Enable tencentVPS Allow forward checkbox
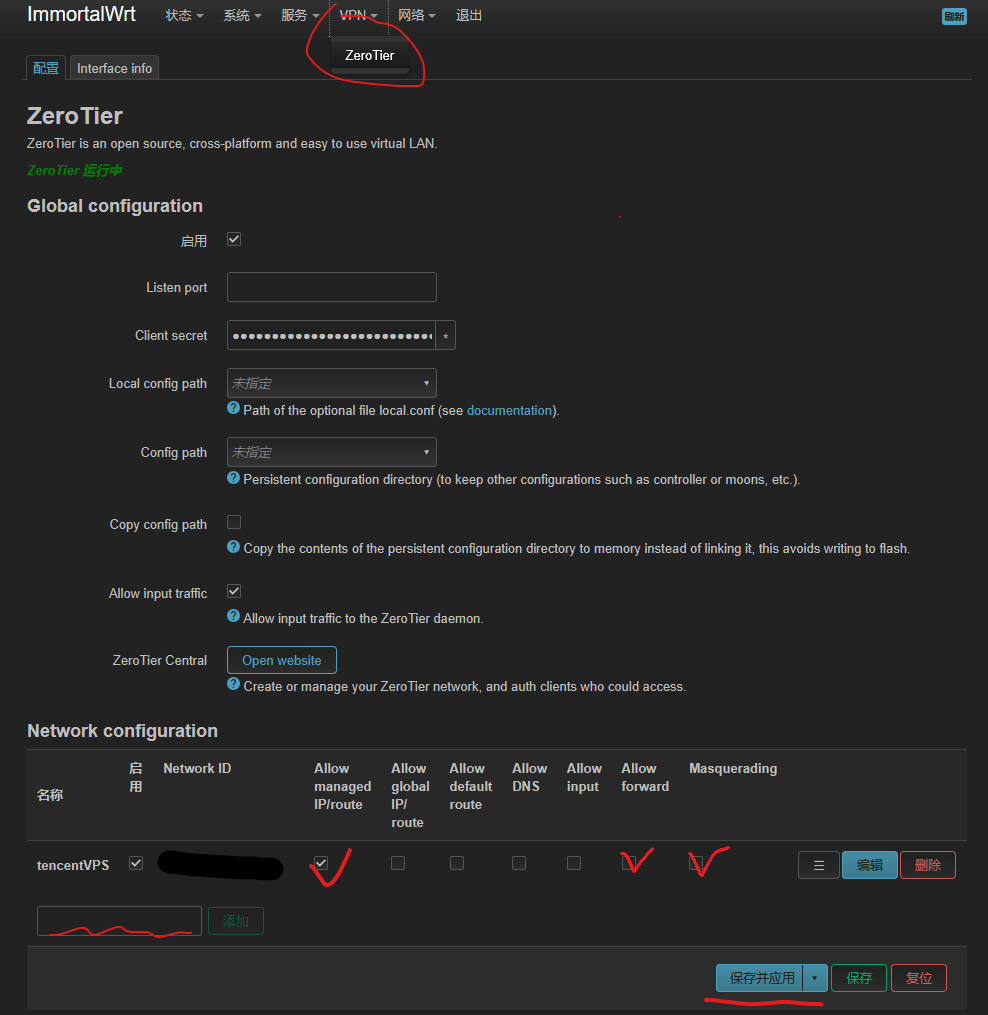Viewport: 988px width, 1015px height. pos(629,863)
